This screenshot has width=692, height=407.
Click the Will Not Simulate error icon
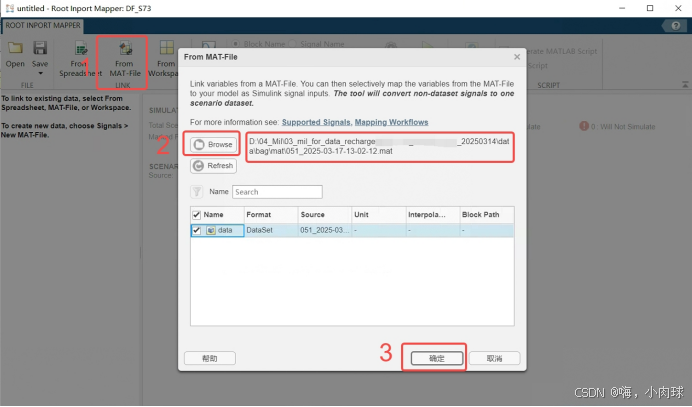[584, 126]
